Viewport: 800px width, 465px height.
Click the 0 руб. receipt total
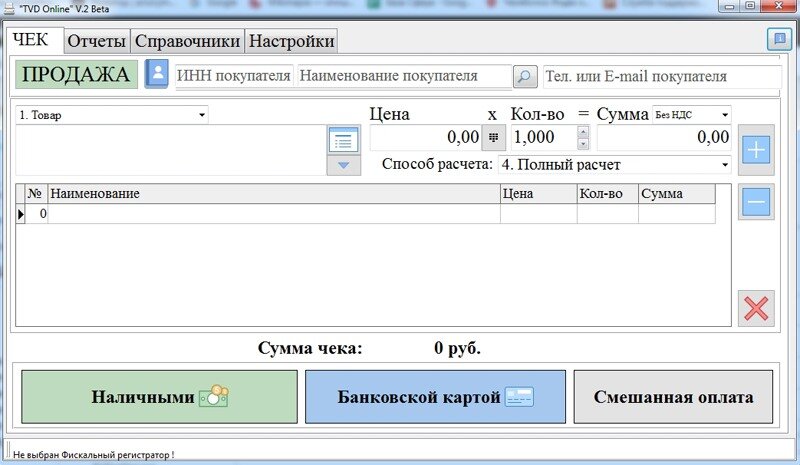457,348
